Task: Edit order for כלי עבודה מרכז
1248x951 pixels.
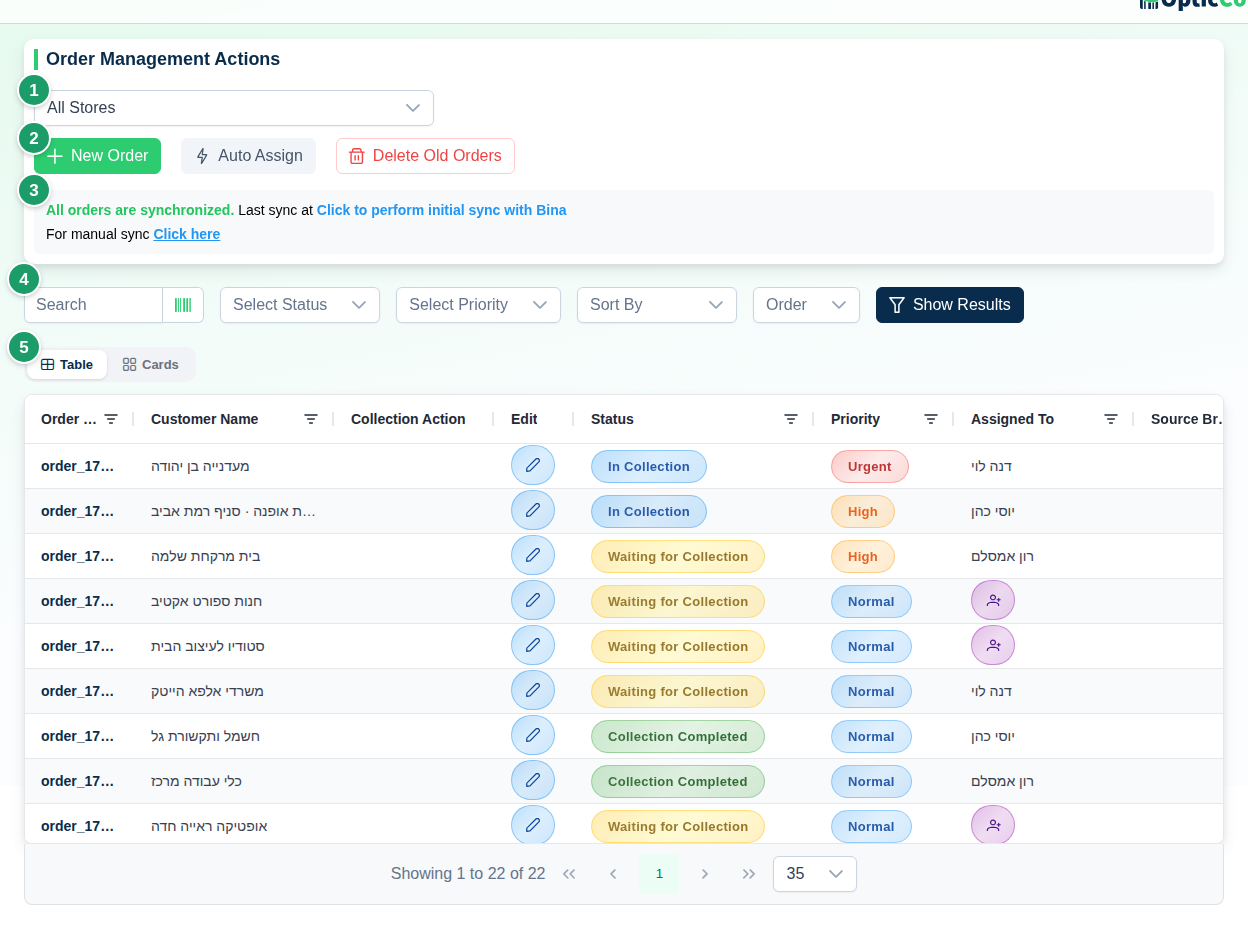Action: pyautogui.click(x=533, y=781)
